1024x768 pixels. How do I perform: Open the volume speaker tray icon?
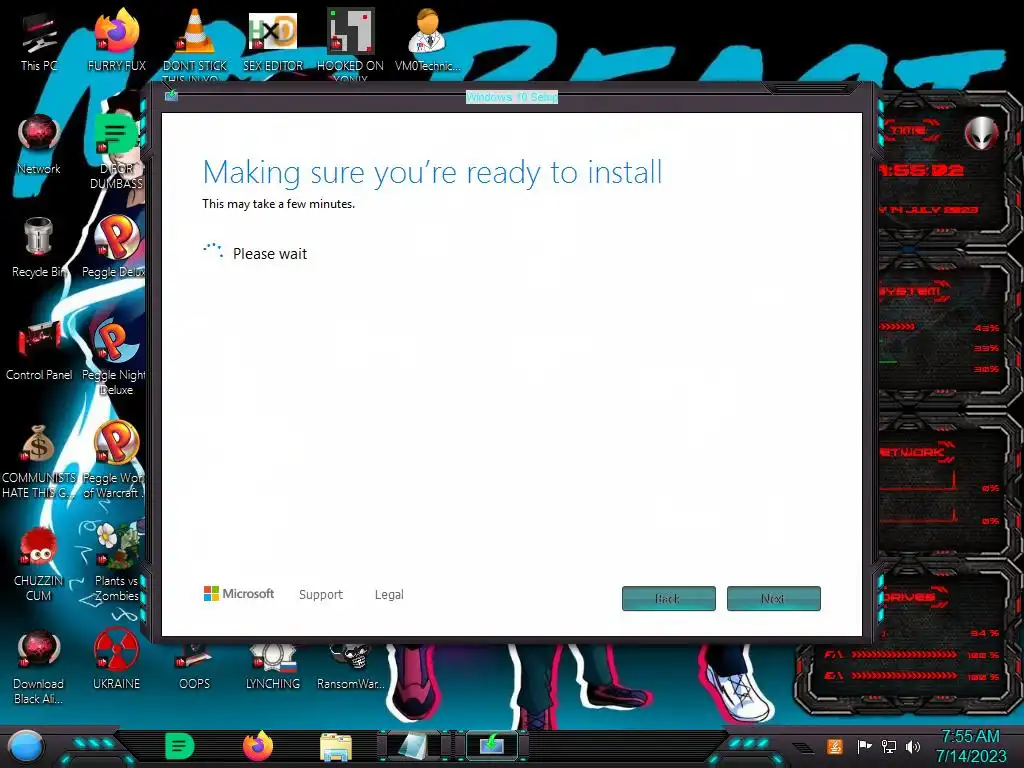coord(913,746)
